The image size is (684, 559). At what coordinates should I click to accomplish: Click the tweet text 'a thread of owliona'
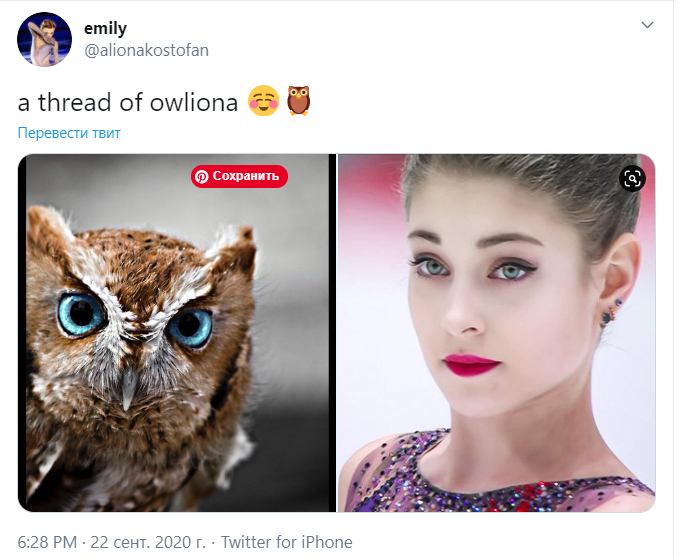click(131, 103)
